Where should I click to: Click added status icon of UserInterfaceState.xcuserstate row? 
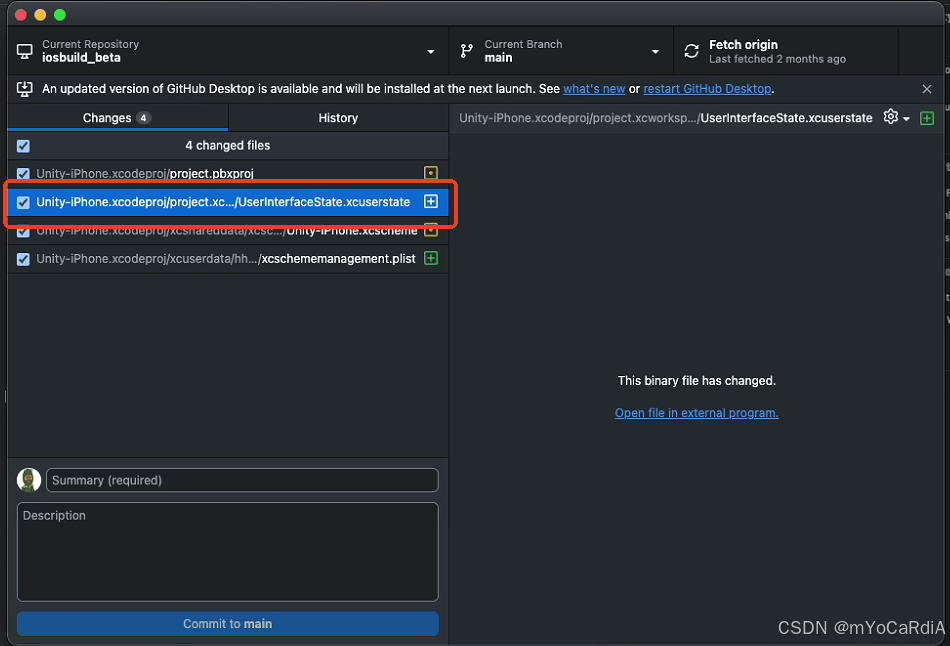click(431, 201)
